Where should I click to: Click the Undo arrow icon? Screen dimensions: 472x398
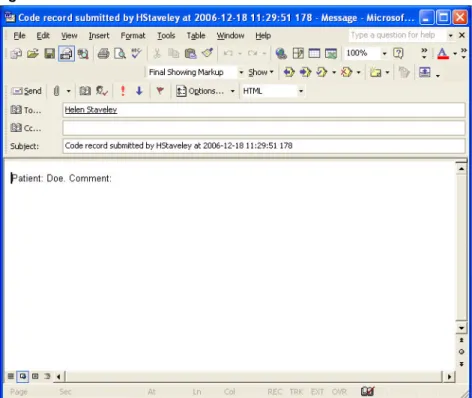[228, 53]
